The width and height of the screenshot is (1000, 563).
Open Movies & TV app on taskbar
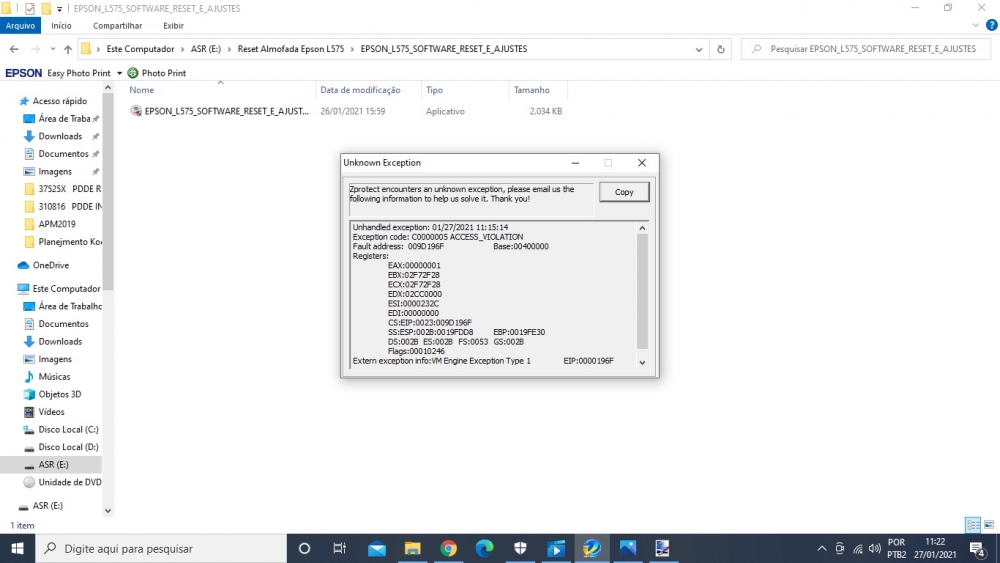coord(556,548)
